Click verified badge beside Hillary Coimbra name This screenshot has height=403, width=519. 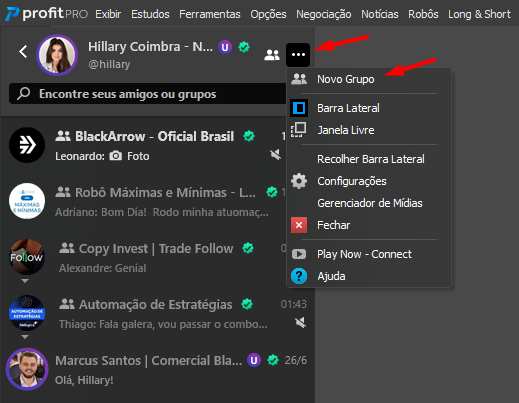tap(244, 47)
